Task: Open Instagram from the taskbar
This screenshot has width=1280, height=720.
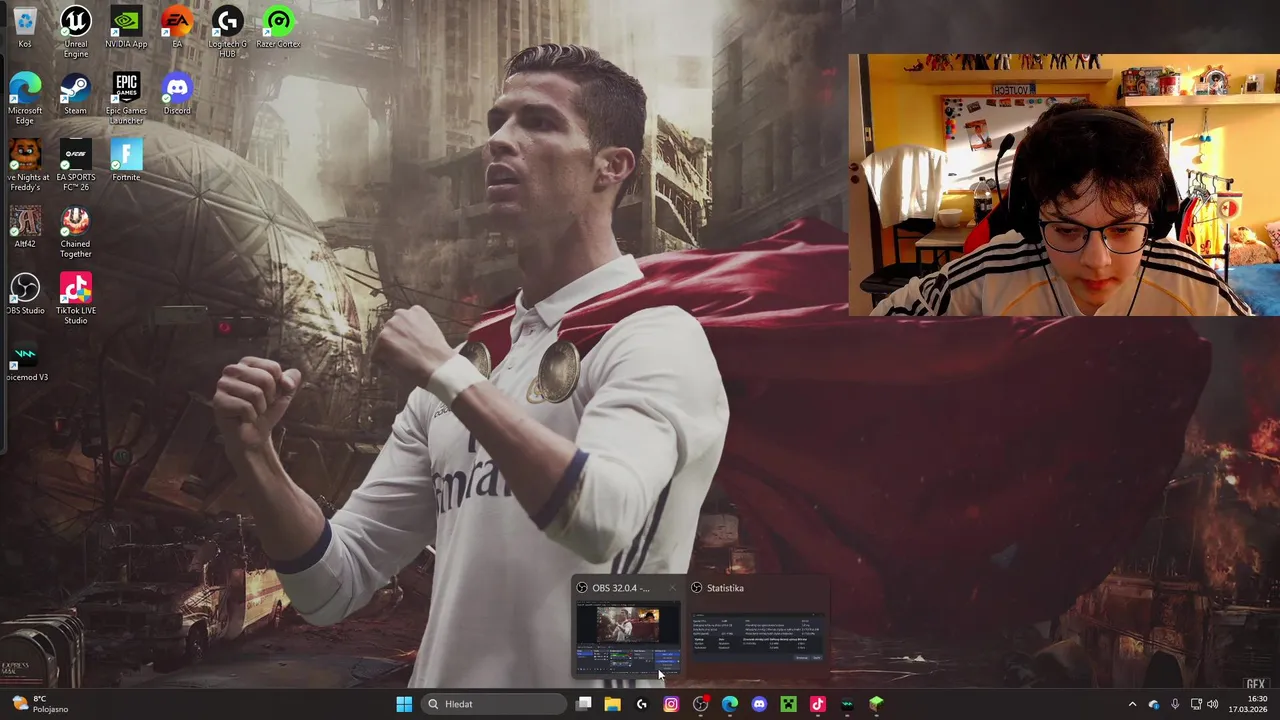Action: (671, 704)
